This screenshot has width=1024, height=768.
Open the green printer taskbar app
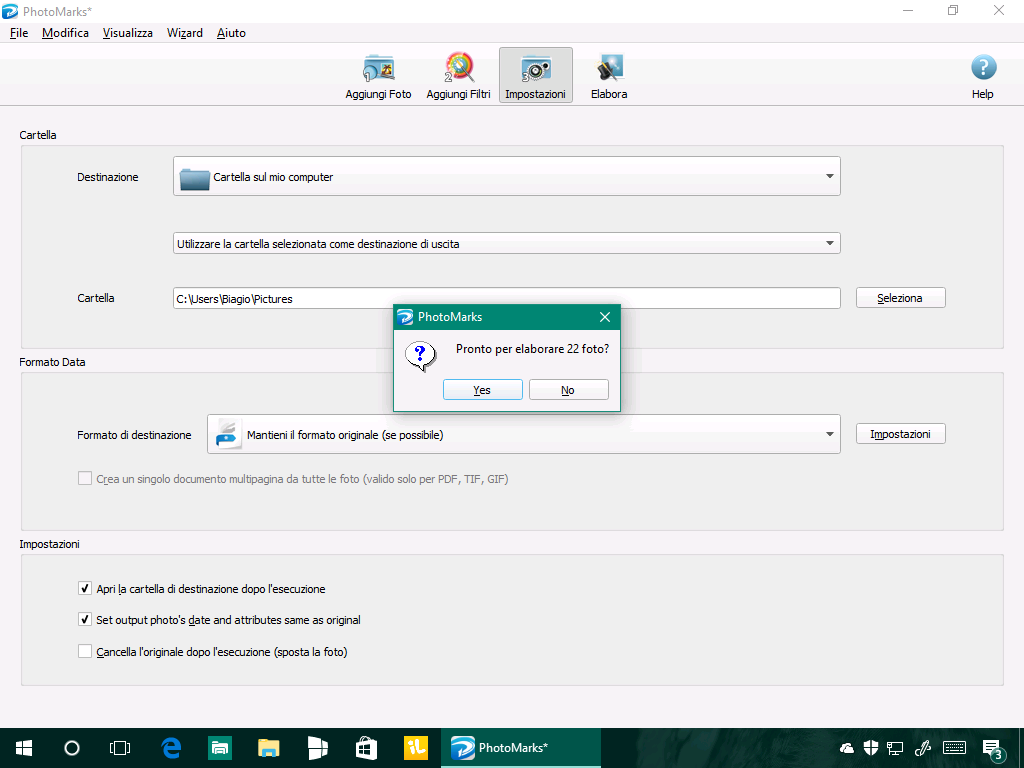(220, 748)
